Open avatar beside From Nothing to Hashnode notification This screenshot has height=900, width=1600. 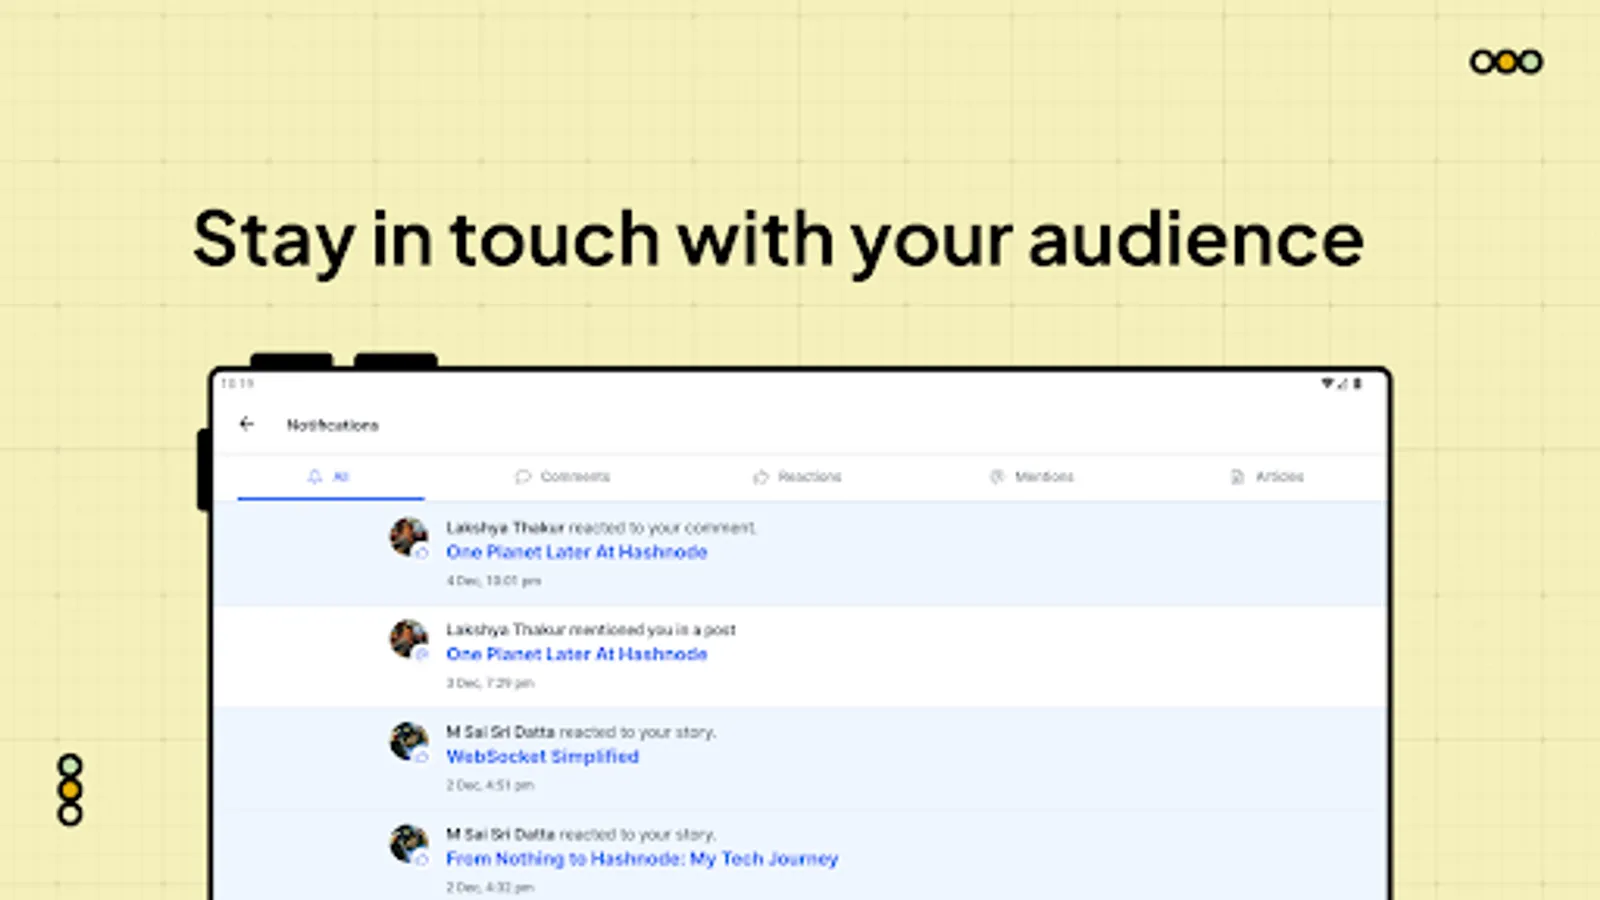pos(409,844)
